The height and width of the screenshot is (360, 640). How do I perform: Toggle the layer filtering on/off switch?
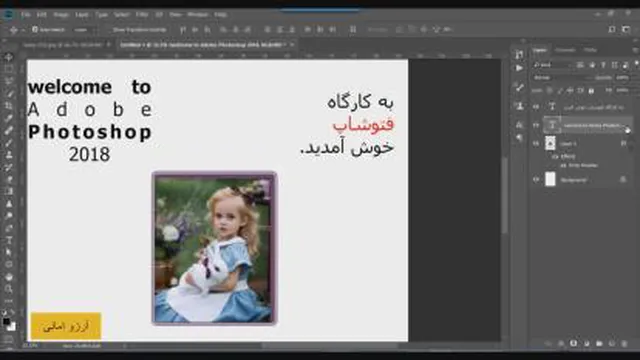coord(636,64)
